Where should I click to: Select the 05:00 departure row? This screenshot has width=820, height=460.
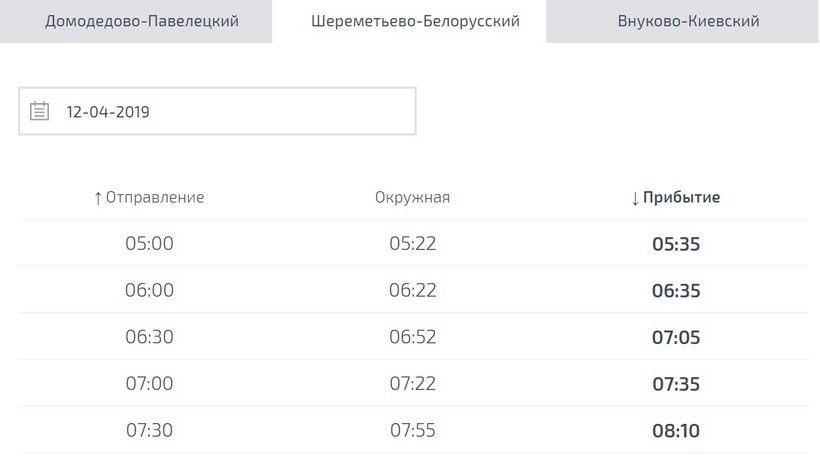click(413, 243)
